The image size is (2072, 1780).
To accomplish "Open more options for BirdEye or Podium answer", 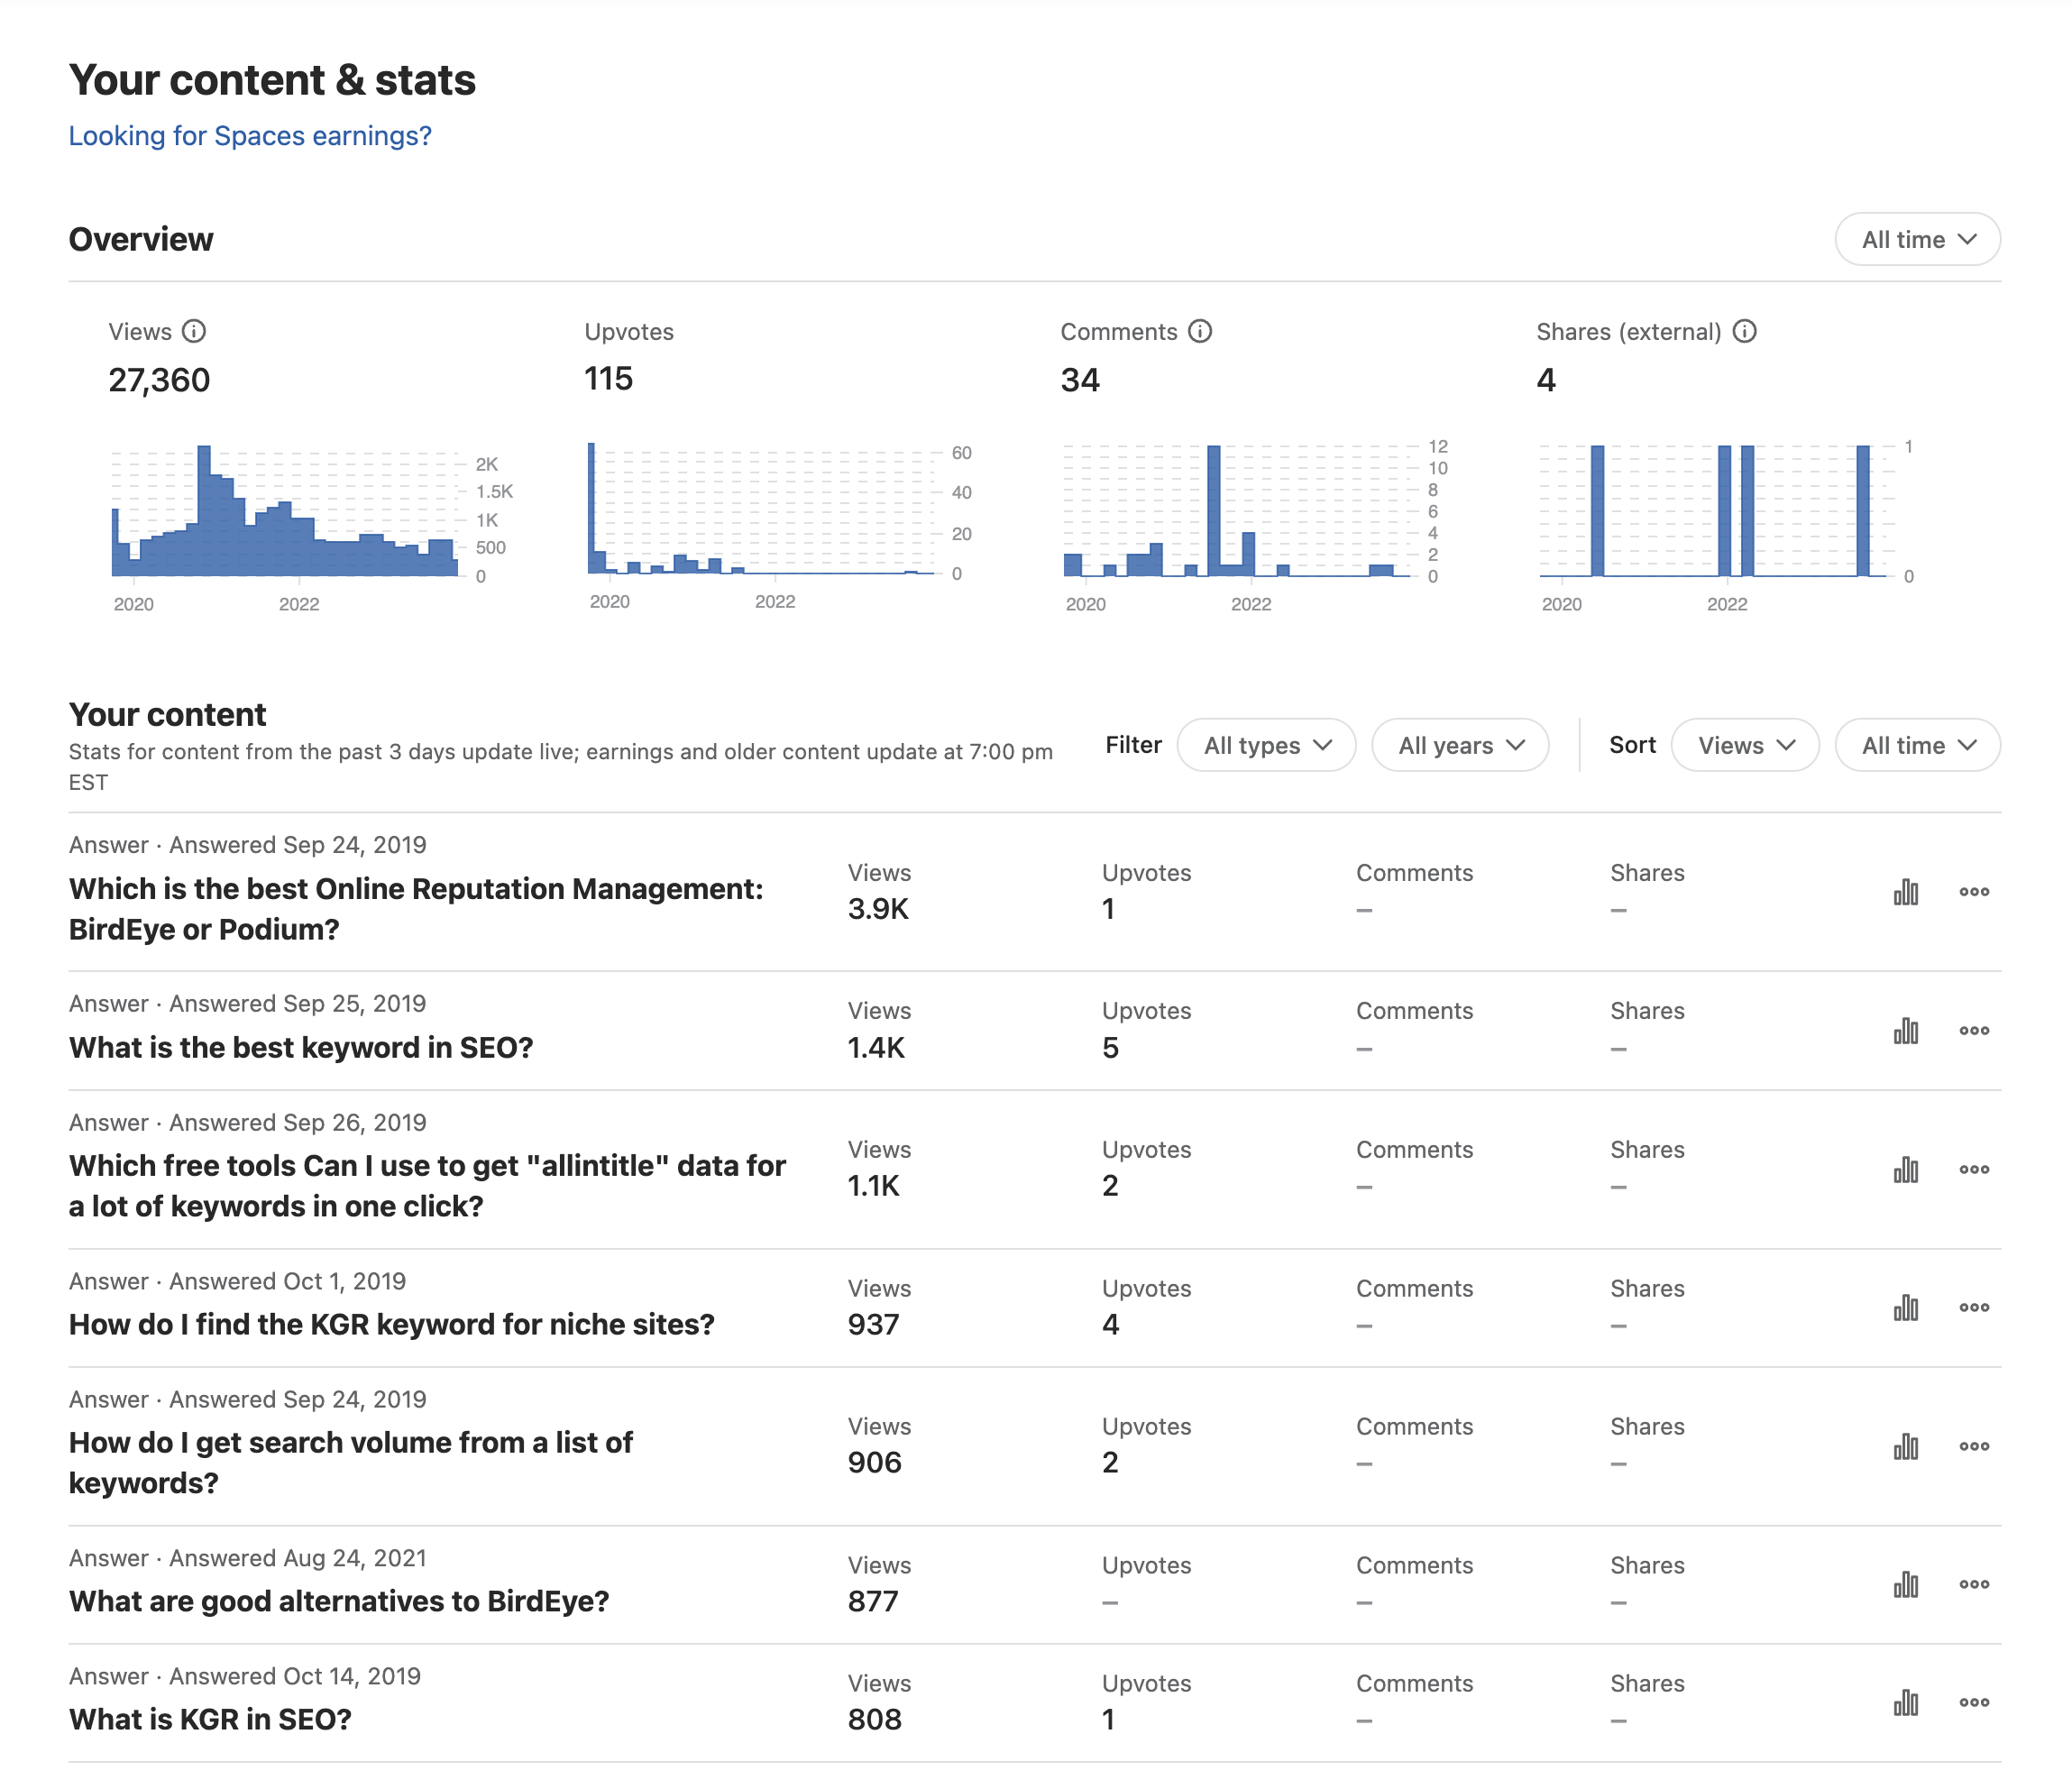I will click(x=1974, y=892).
